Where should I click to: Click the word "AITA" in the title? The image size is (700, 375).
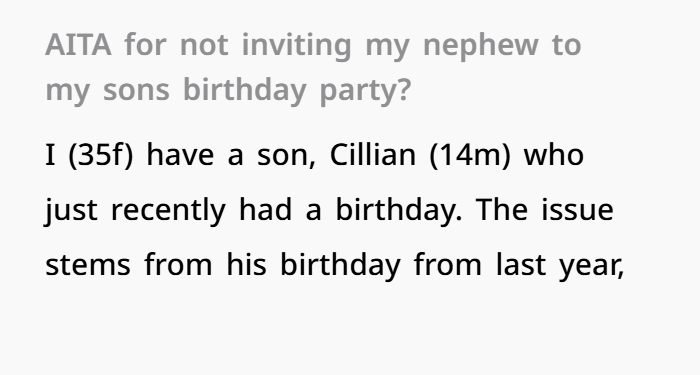point(78,45)
